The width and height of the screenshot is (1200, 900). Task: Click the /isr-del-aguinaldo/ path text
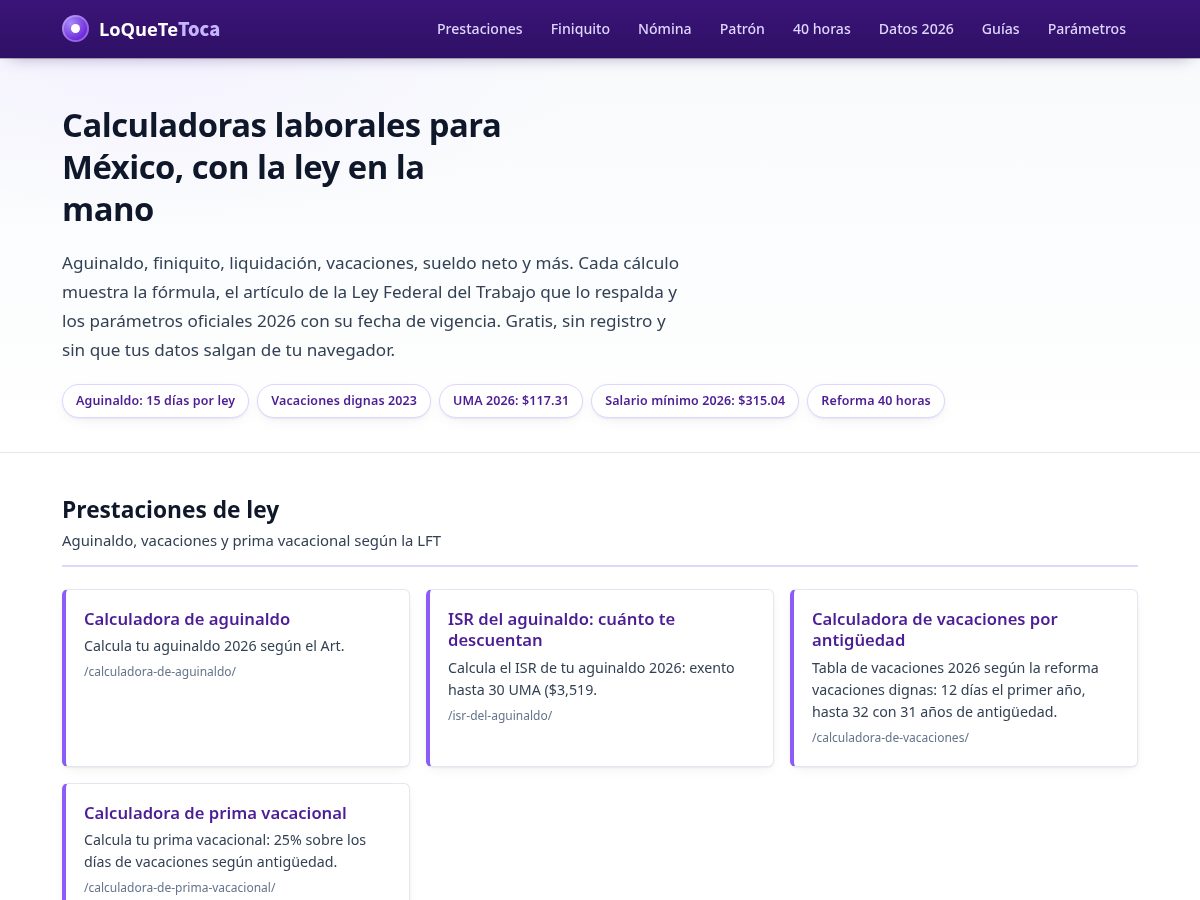pyautogui.click(x=500, y=715)
